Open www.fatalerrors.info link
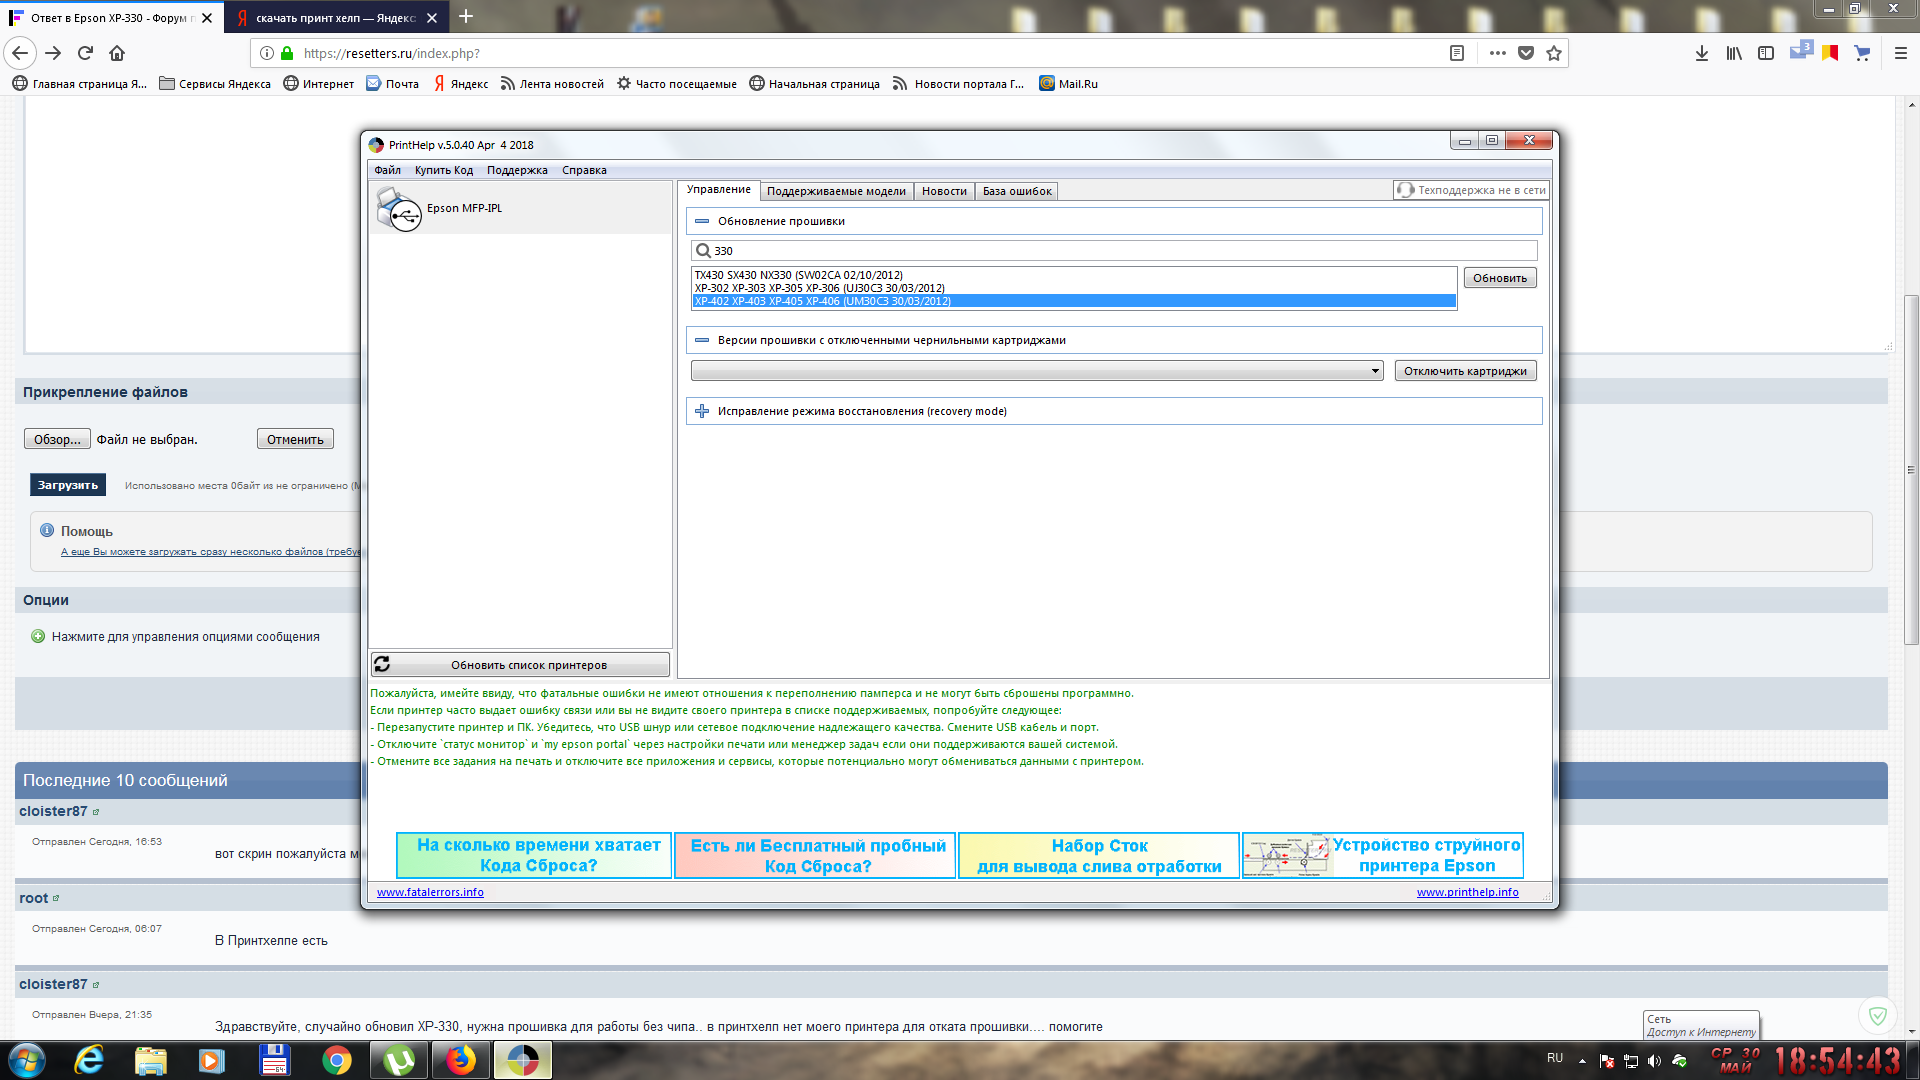 (x=430, y=892)
